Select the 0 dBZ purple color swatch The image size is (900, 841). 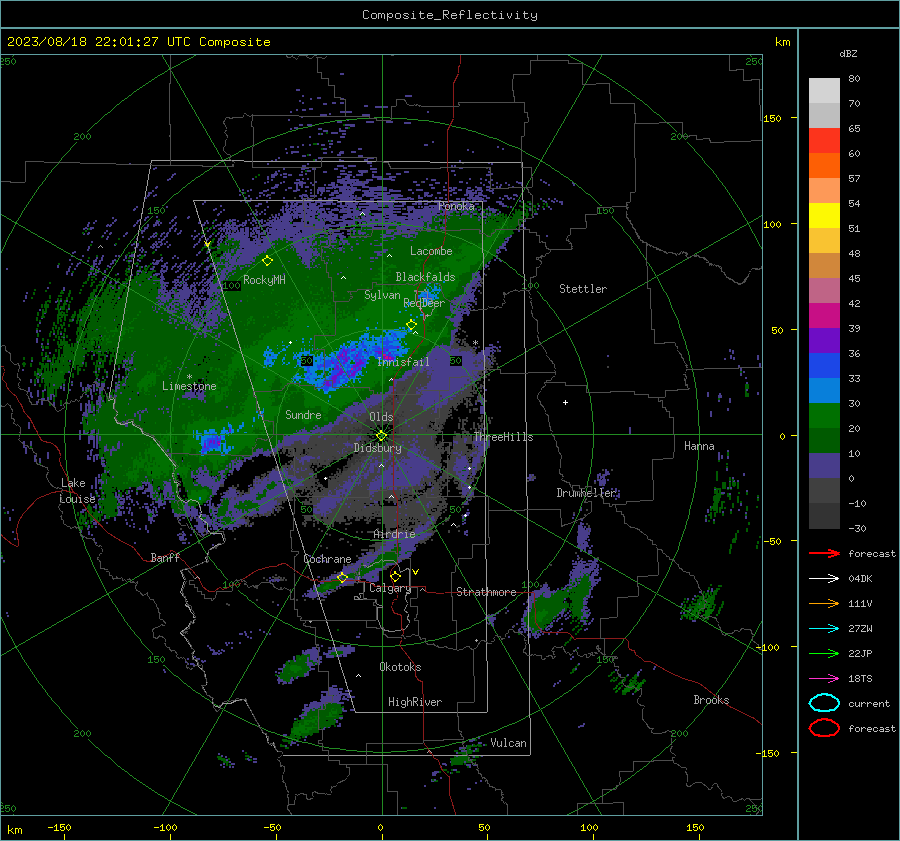pos(824,466)
